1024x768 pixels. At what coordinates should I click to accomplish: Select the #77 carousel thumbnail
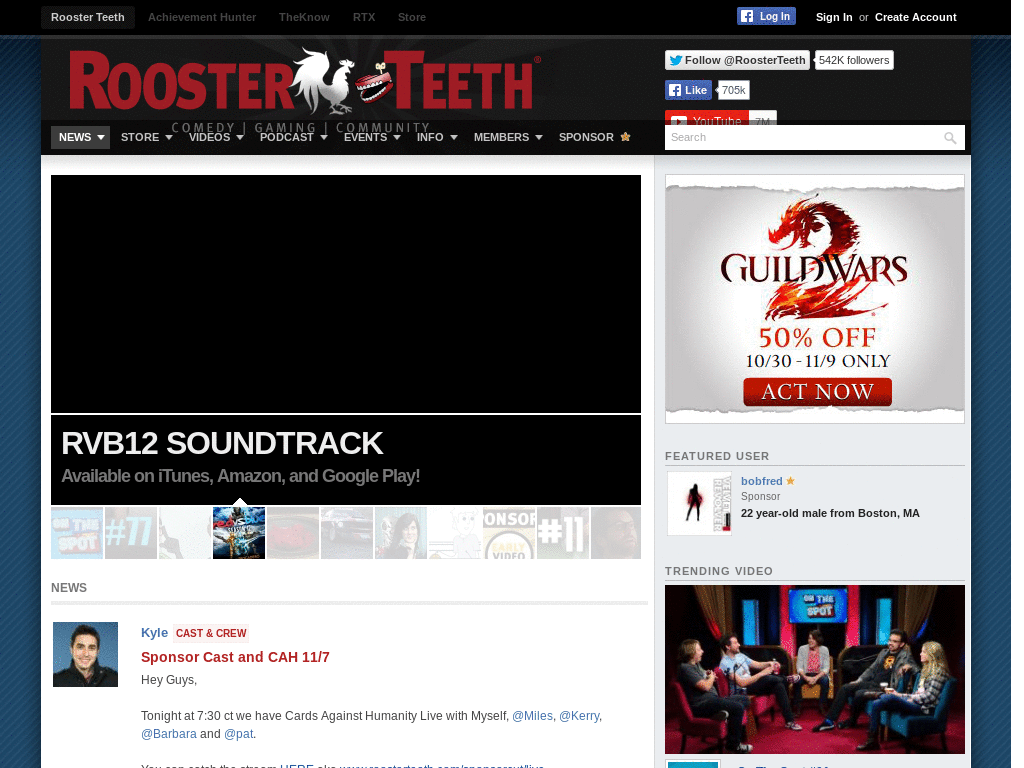pyautogui.click(x=131, y=533)
